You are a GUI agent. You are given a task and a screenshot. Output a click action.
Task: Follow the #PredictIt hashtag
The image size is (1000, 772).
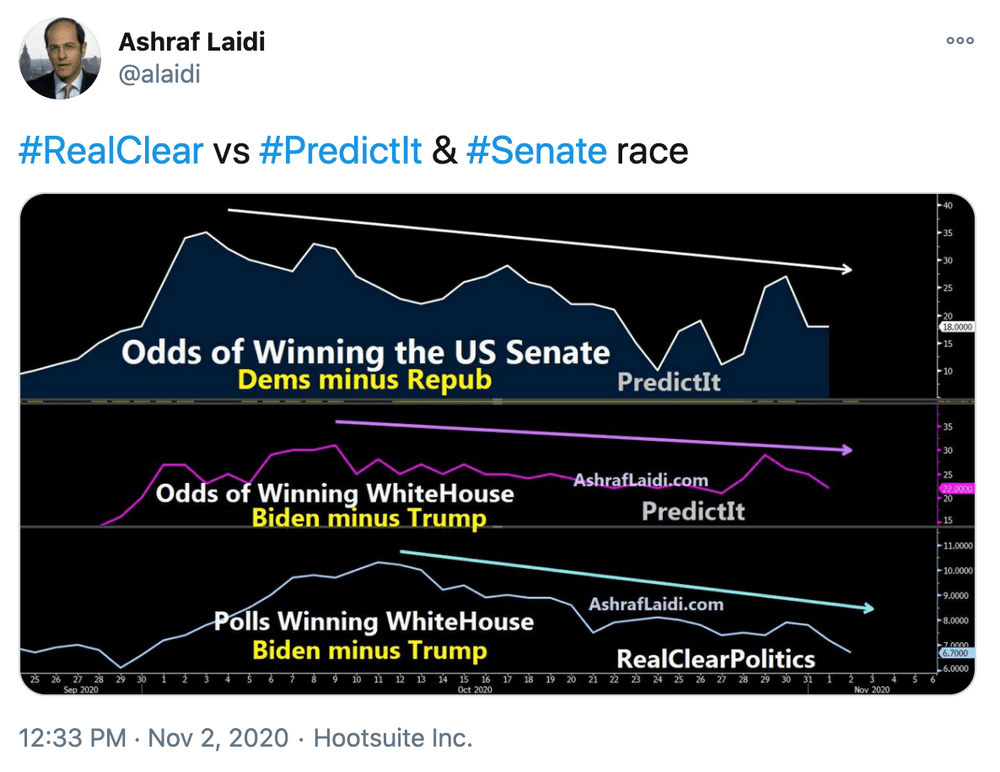(341, 151)
